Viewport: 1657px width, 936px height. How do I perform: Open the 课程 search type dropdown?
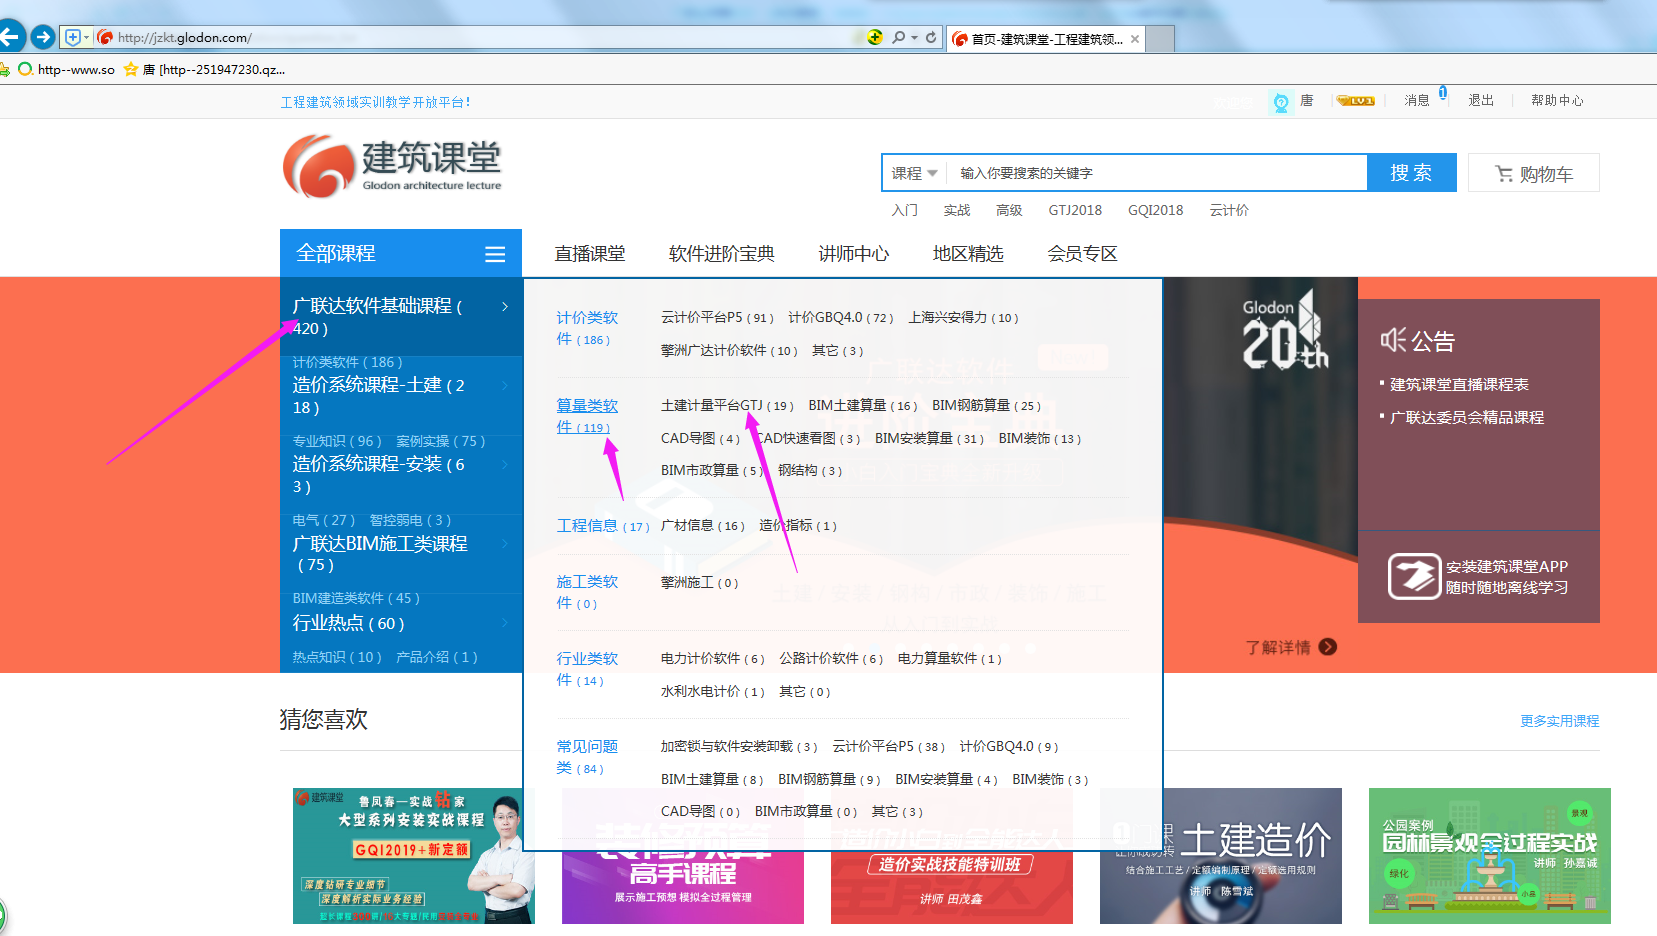(914, 173)
